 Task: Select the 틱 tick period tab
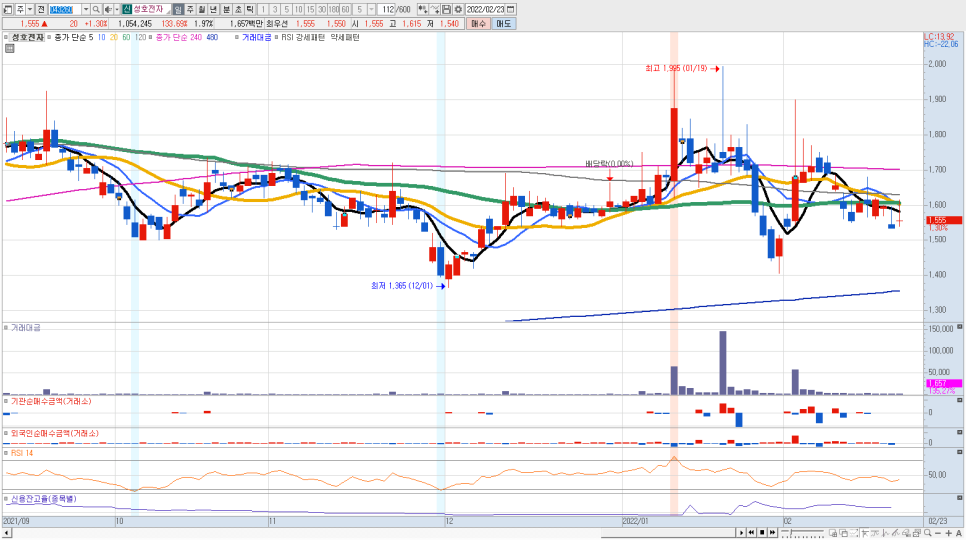coord(250,9)
